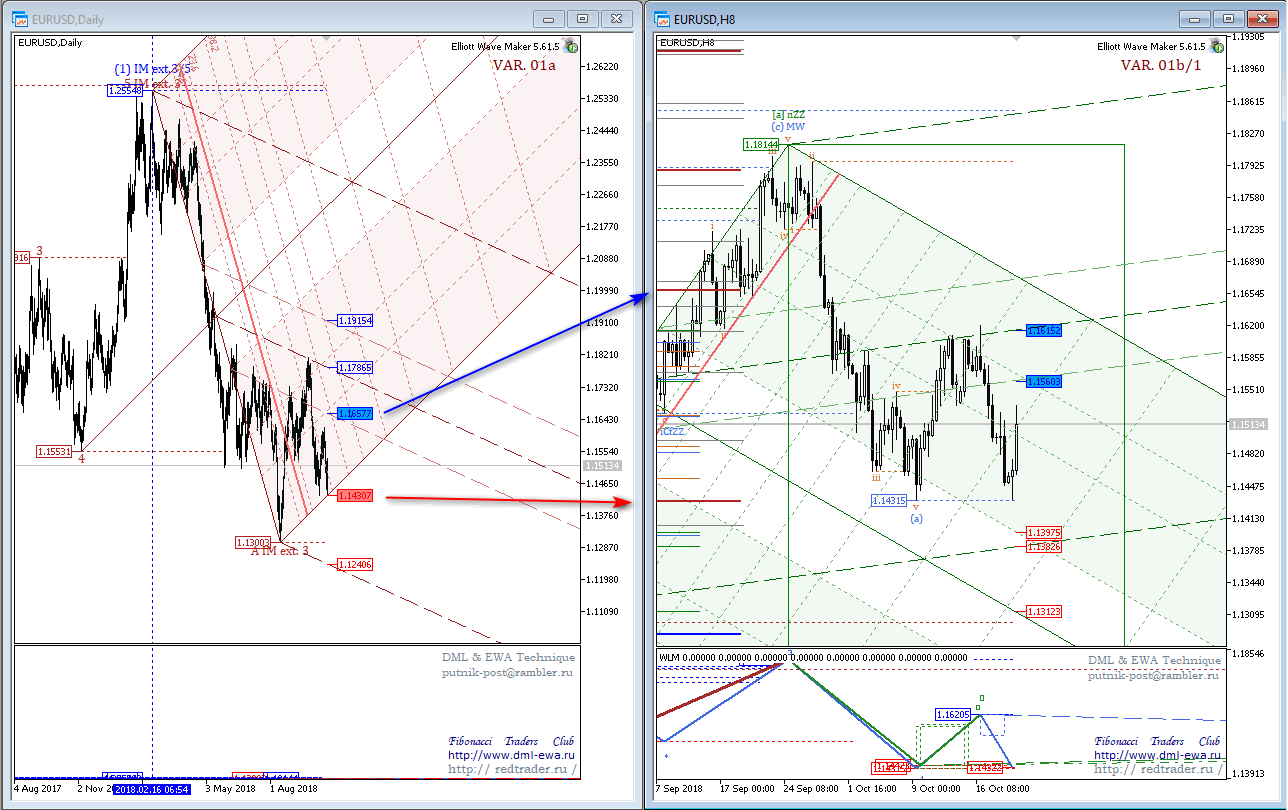This screenshot has height=810, width=1288.
Task: Click the Elliott Wave Maker icon on Daily chart
Action: click(570, 45)
